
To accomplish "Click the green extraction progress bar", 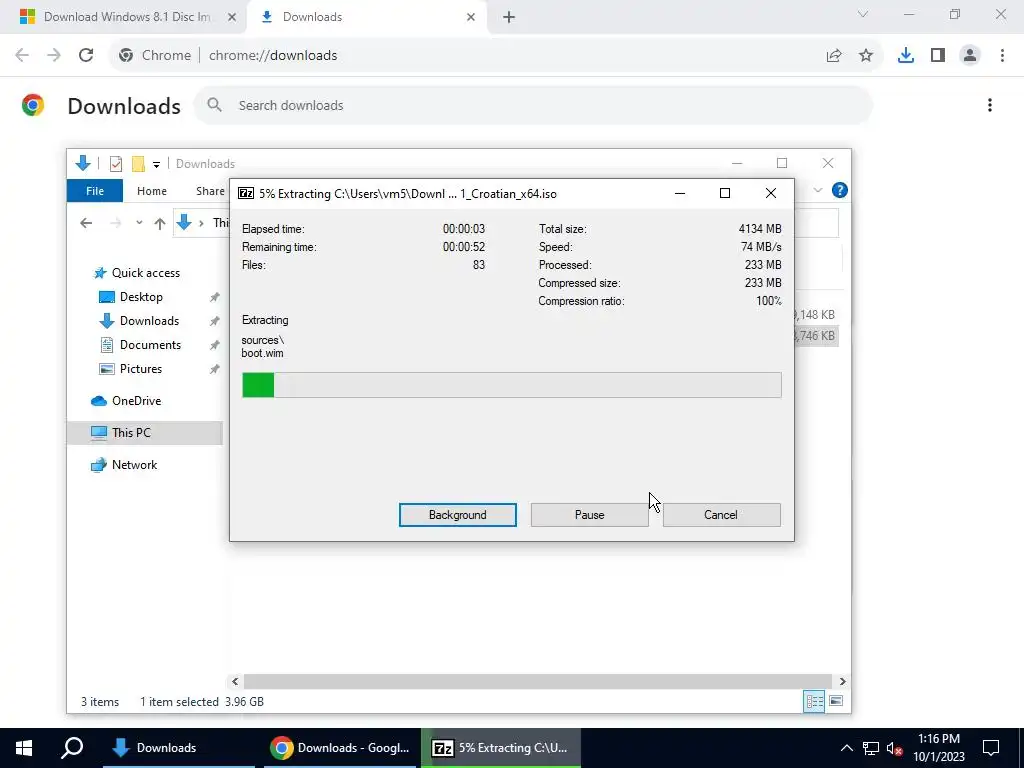I will click(511, 385).
